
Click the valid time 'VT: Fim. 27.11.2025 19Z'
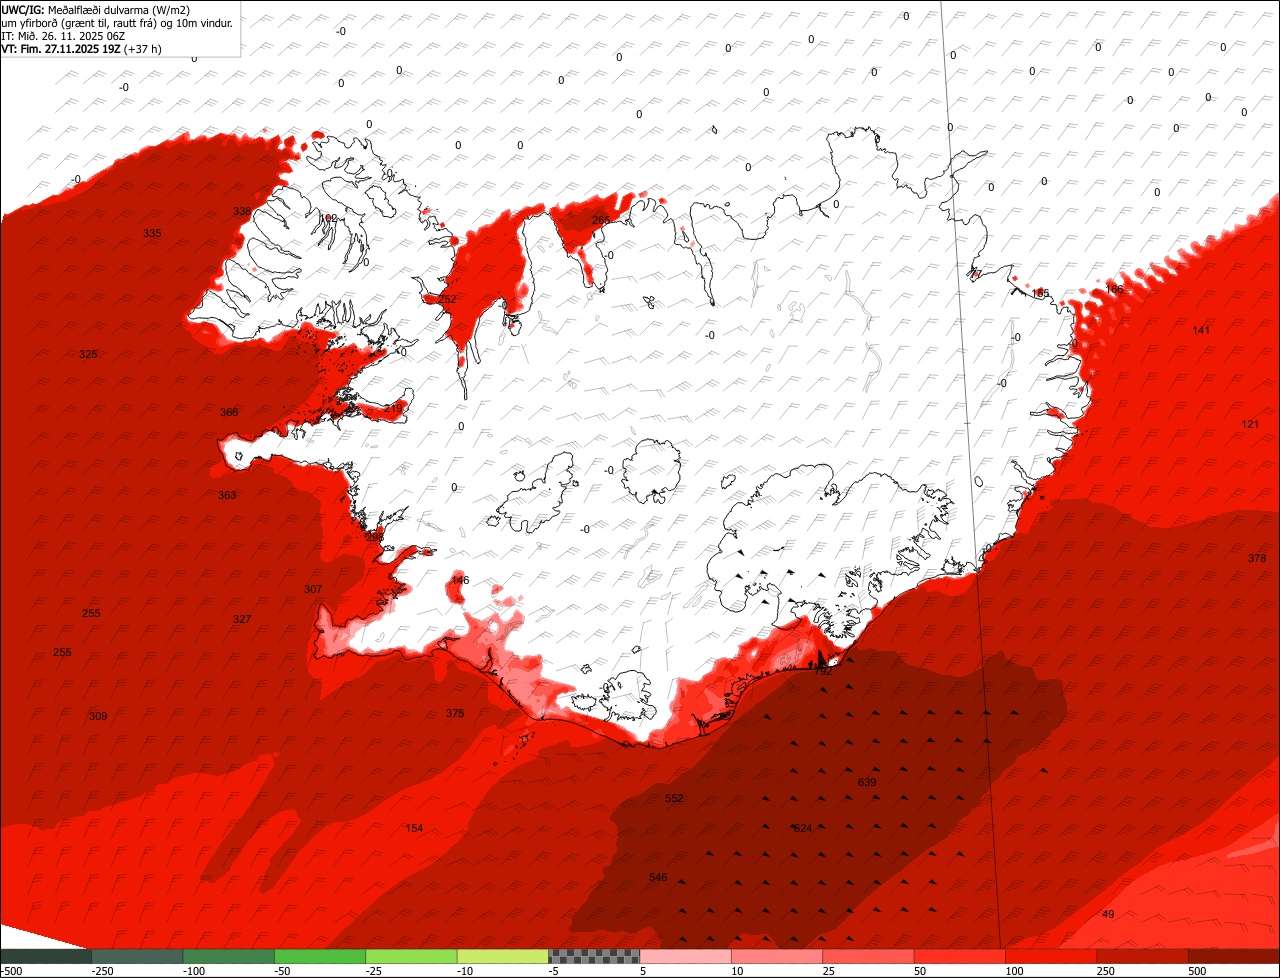click(61, 49)
